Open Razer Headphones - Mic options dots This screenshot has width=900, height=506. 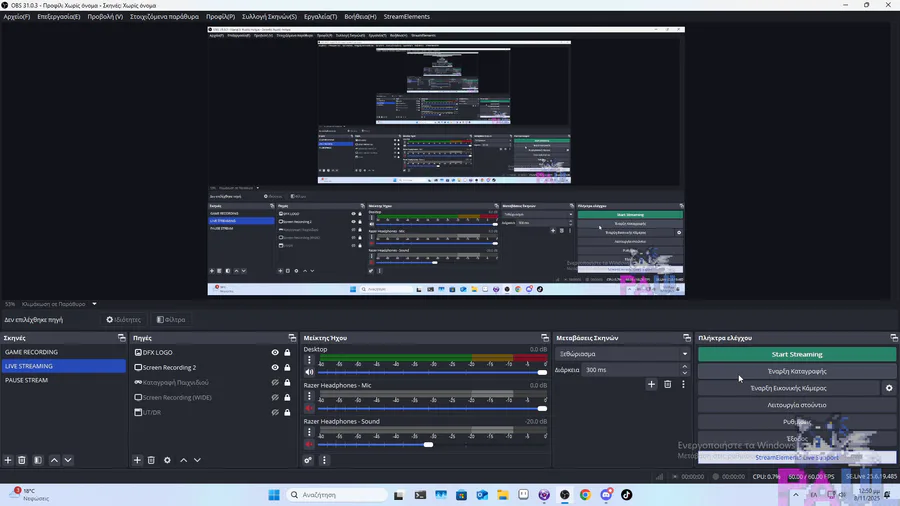pos(309,396)
